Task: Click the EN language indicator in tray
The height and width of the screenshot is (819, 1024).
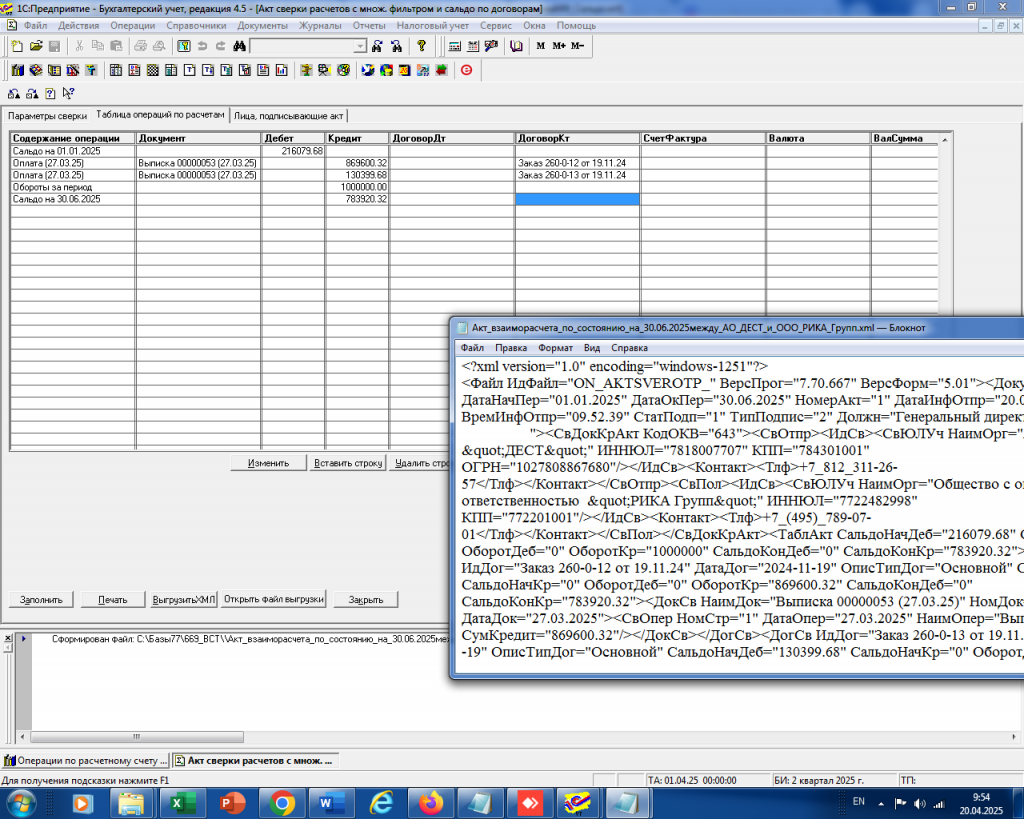Action: coord(858,801)
